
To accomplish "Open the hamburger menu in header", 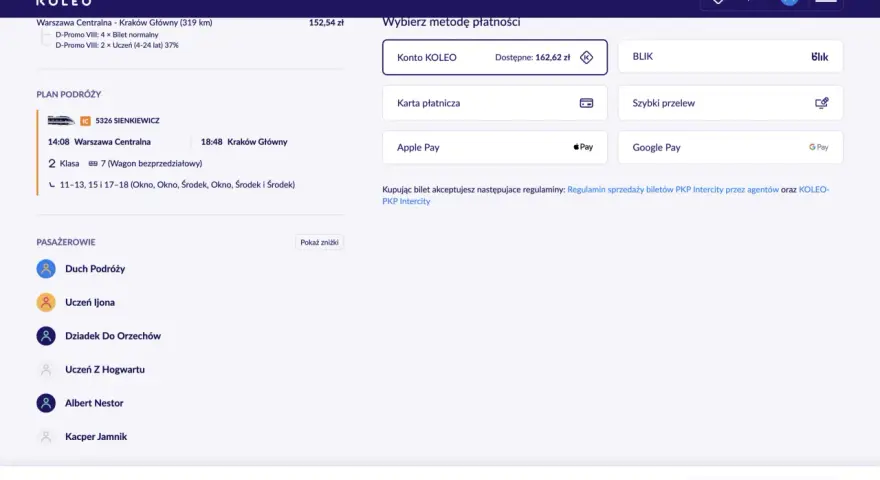I will click(x=826, y=2).
